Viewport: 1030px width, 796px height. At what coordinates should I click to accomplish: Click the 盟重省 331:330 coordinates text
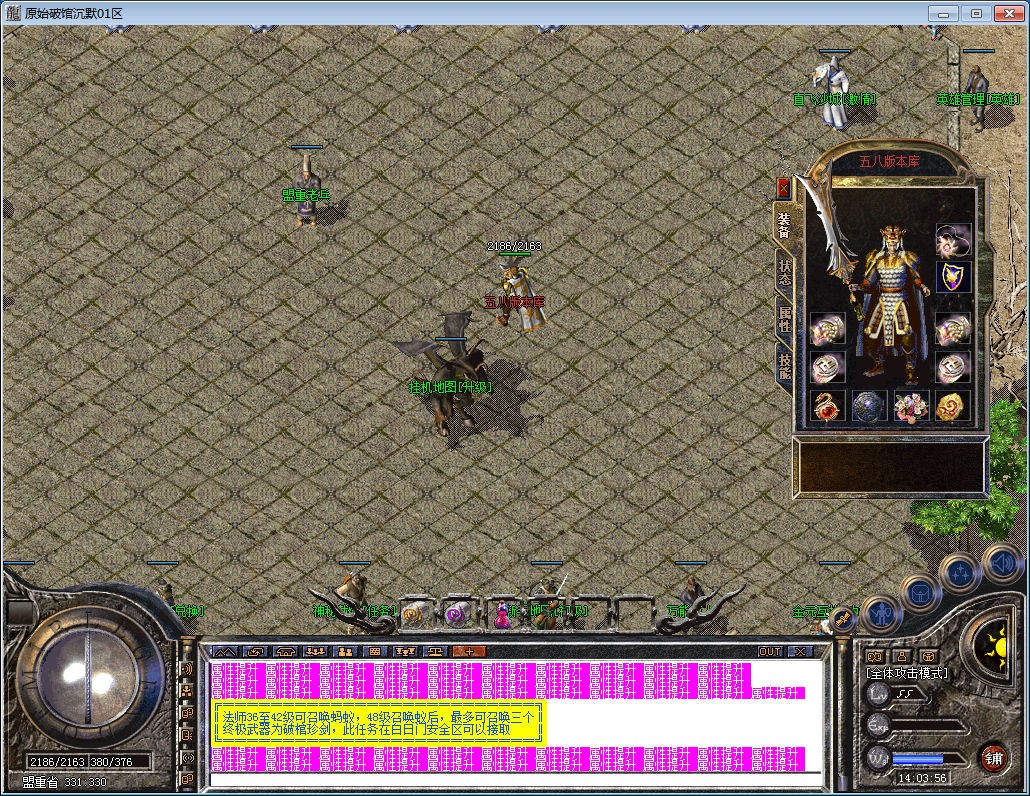[64, 782]
